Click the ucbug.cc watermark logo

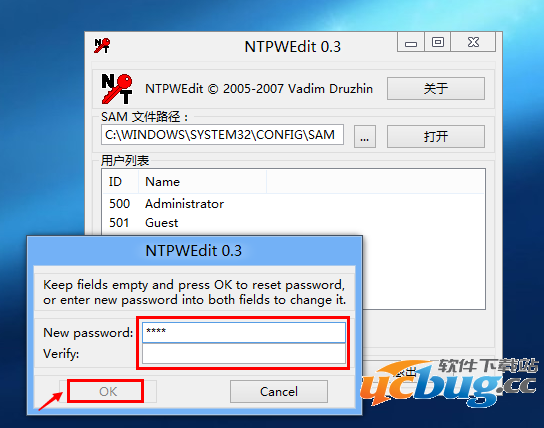(449, 383)
